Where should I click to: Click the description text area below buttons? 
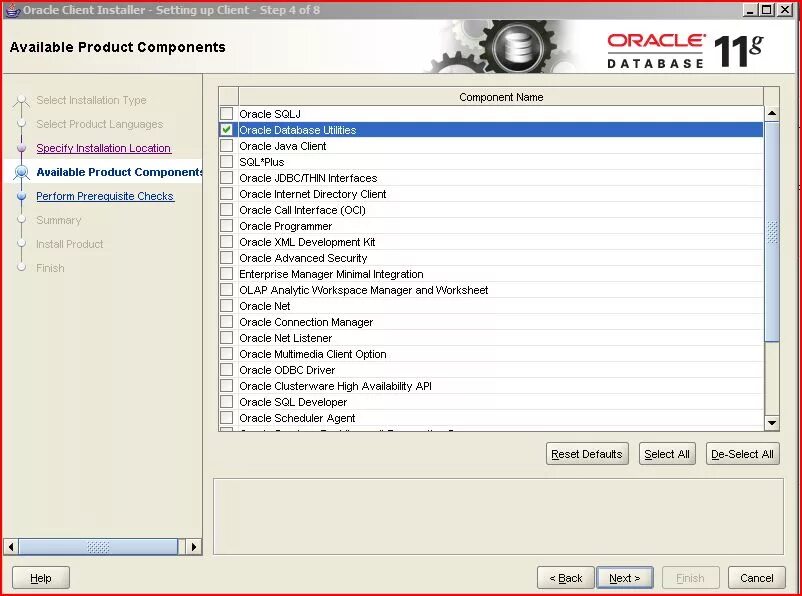tap(498, 516)
